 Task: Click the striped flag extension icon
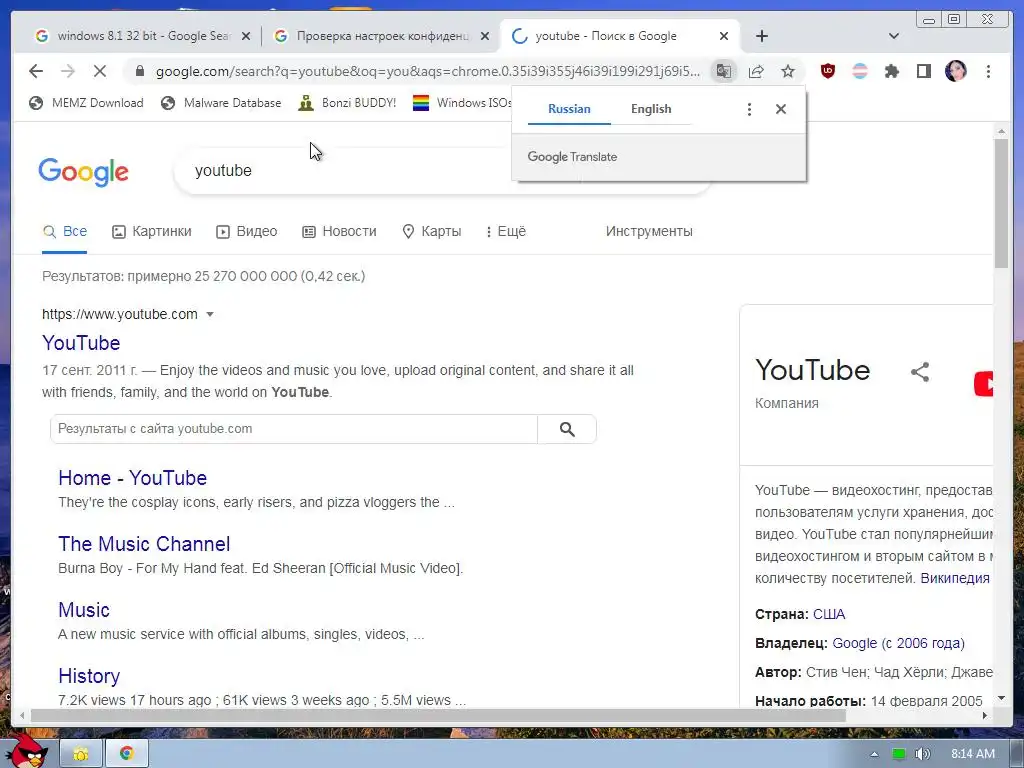[x=860, y=71]
